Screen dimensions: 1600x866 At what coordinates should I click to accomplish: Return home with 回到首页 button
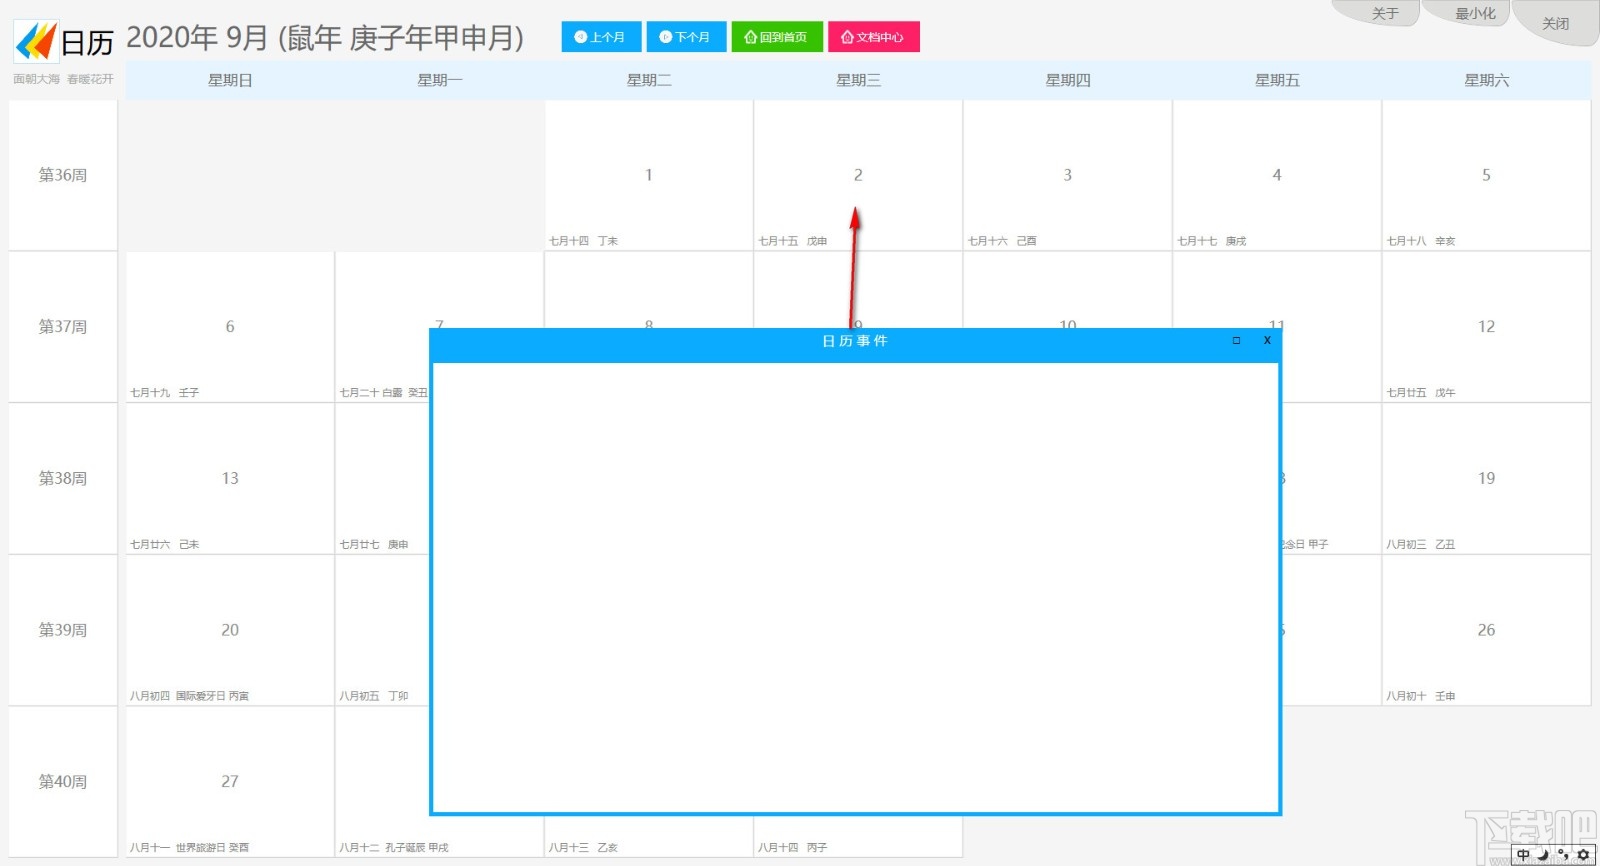(777, 37)
